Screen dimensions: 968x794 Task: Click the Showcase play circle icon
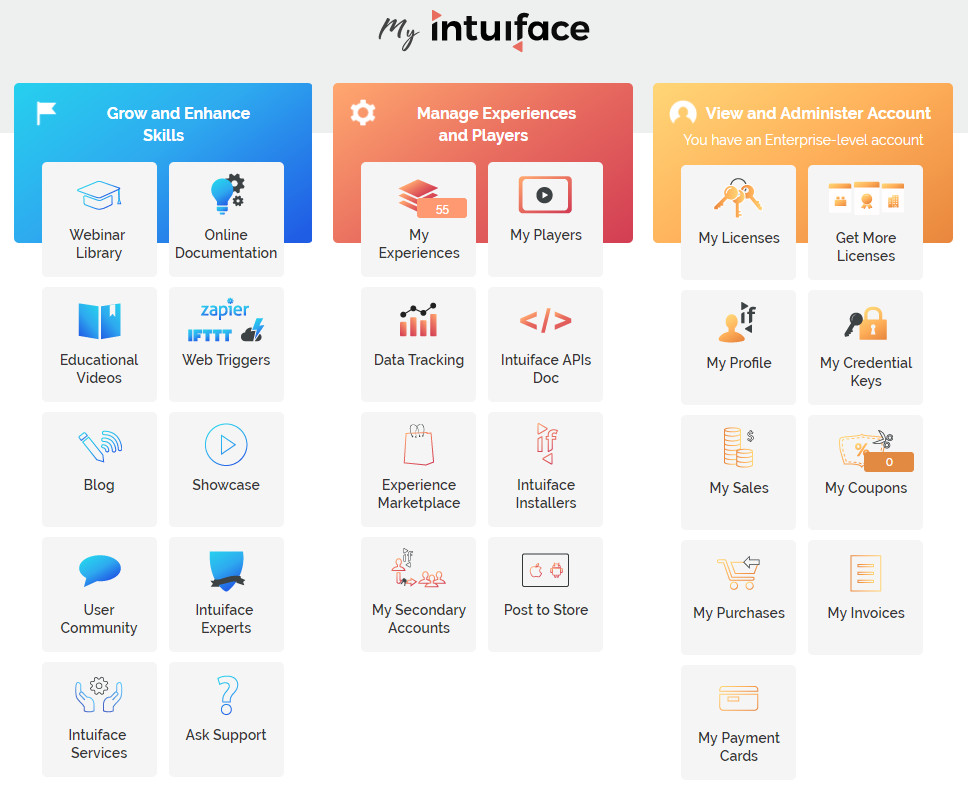(226, 445)
